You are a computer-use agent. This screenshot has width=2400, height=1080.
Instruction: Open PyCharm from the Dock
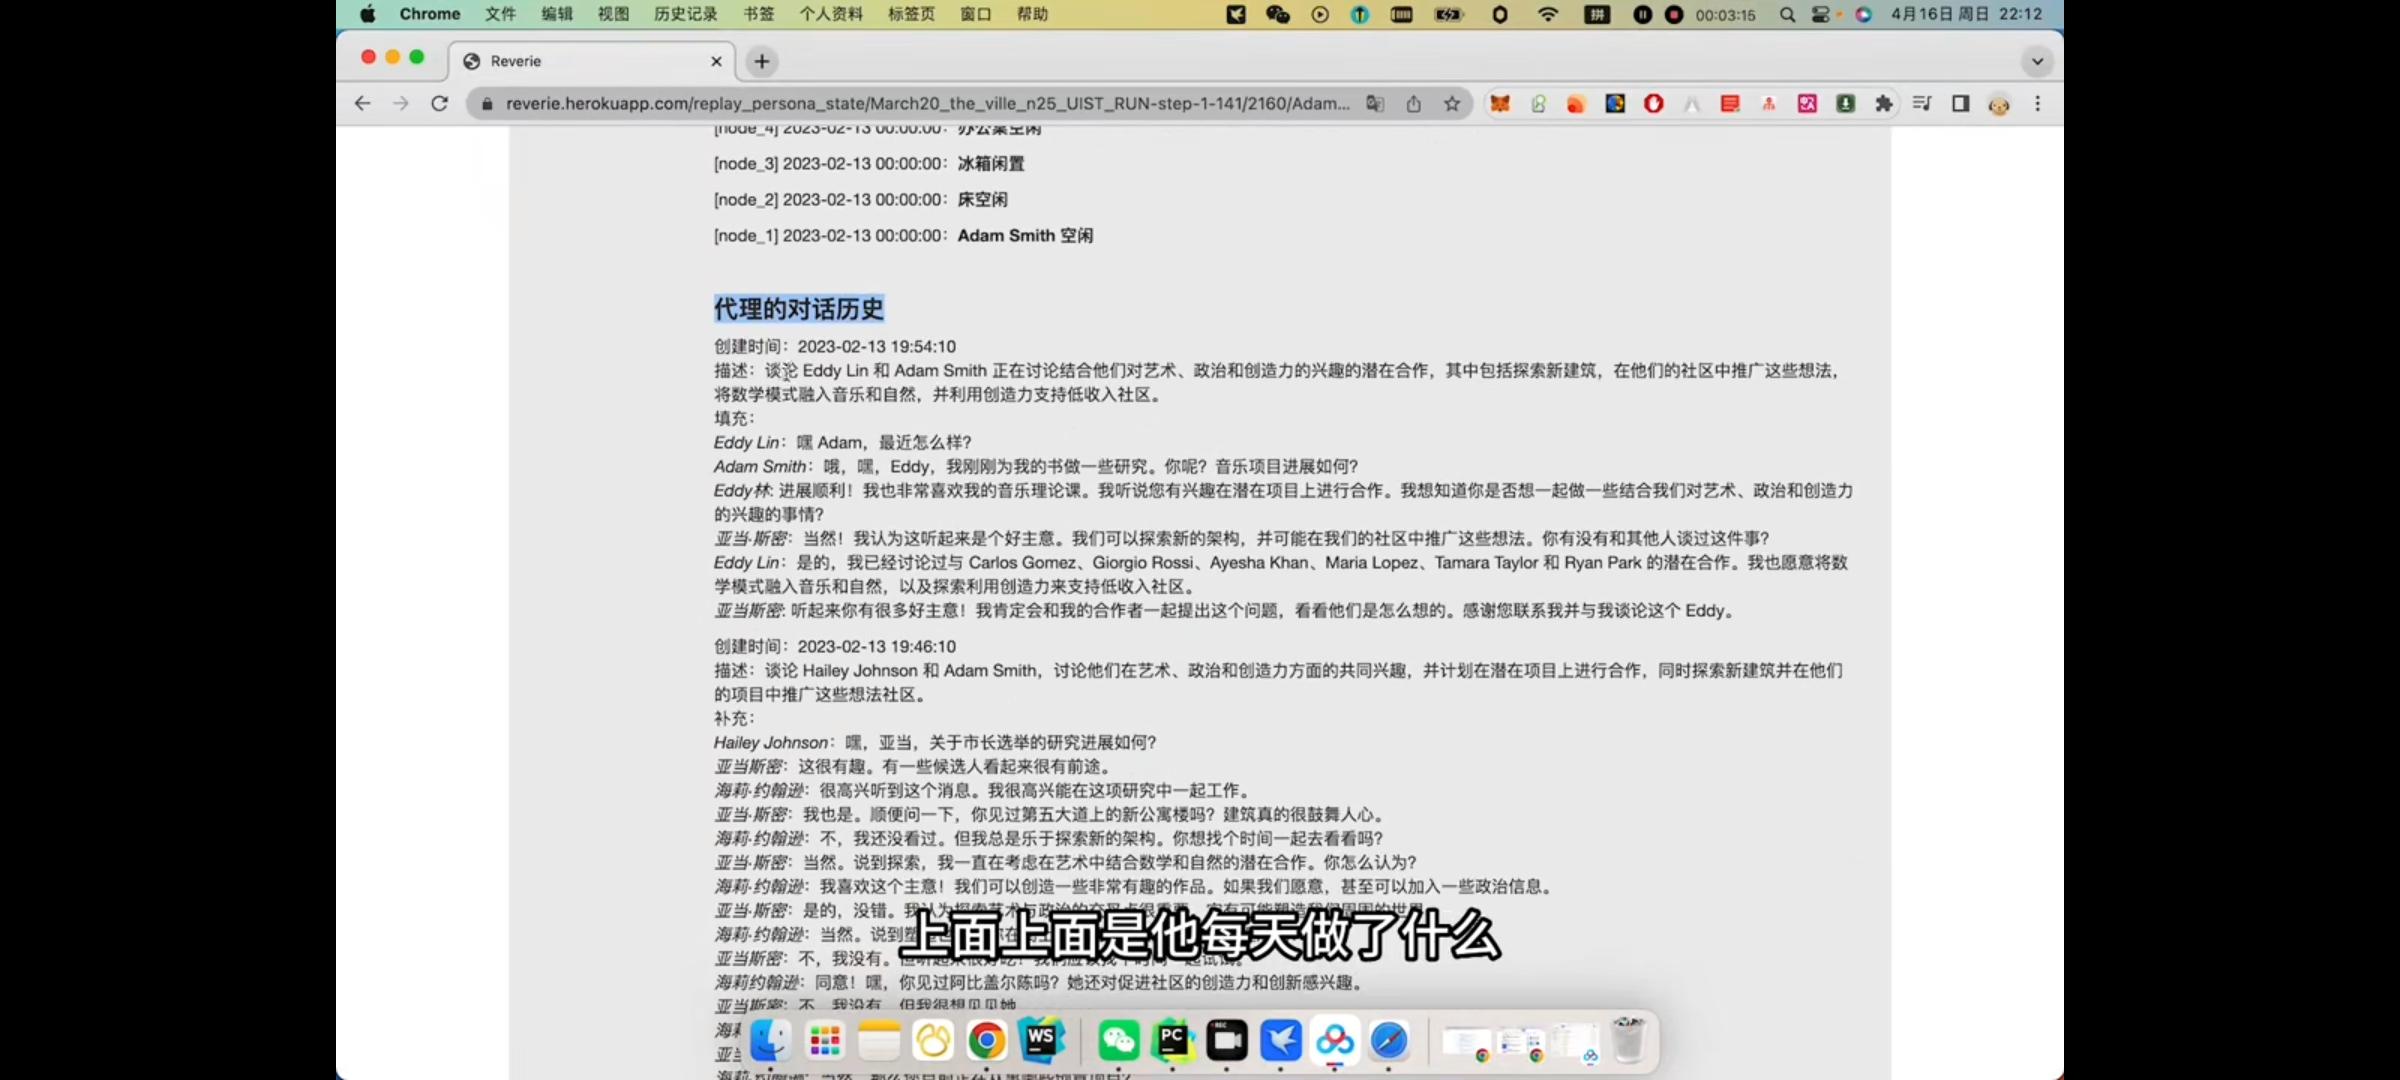[1172, 1041]
